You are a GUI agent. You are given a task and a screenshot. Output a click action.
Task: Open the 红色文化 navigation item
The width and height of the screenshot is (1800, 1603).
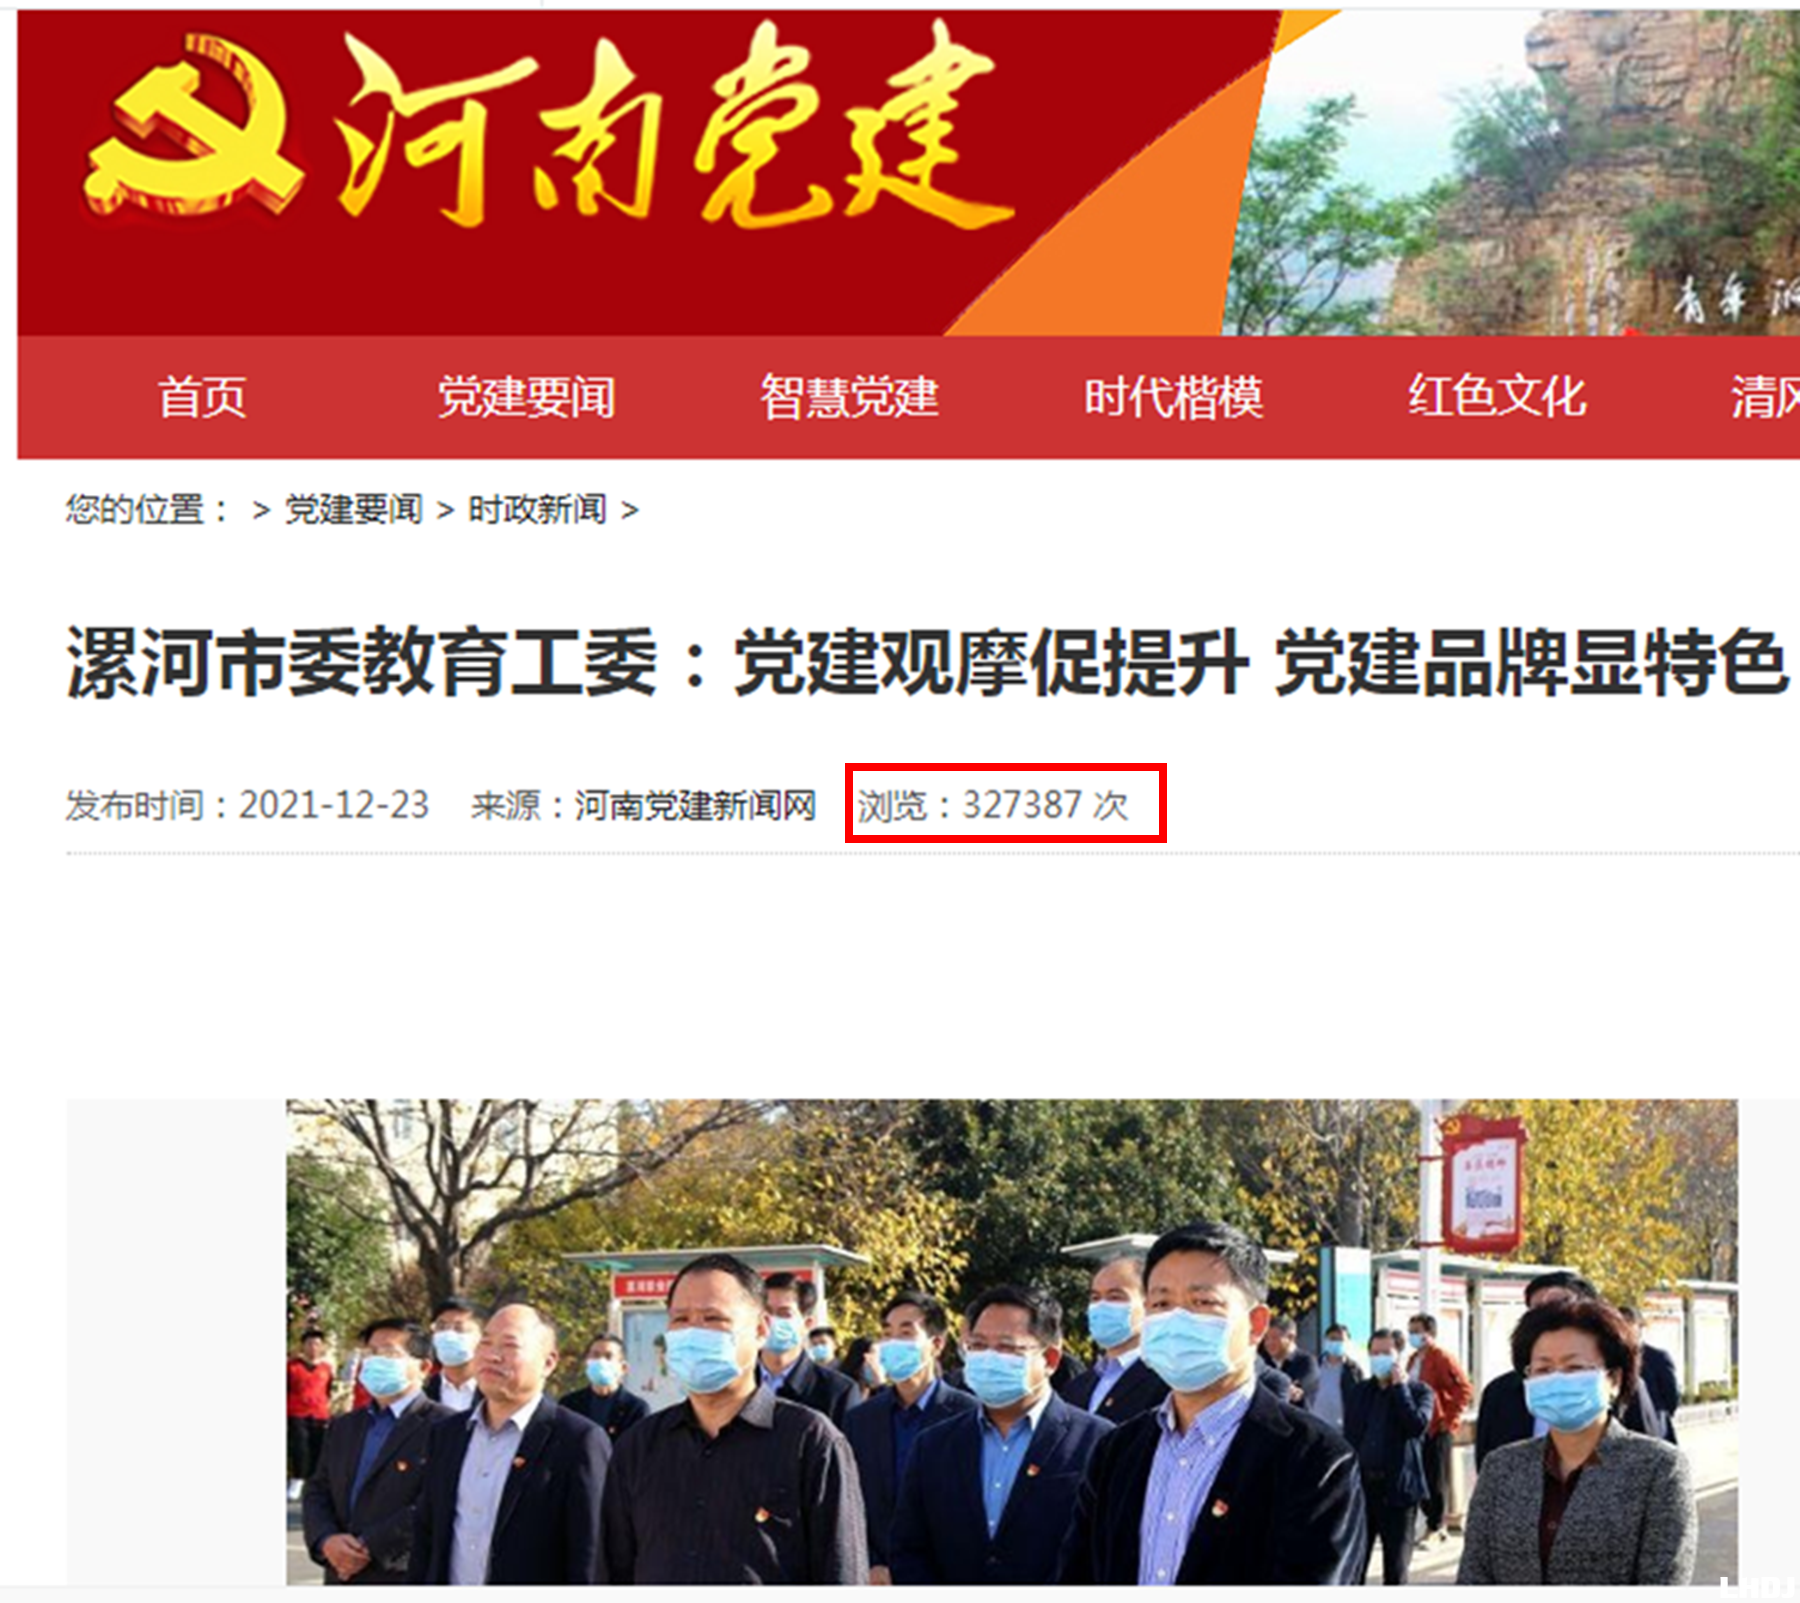click(1497, 397)
